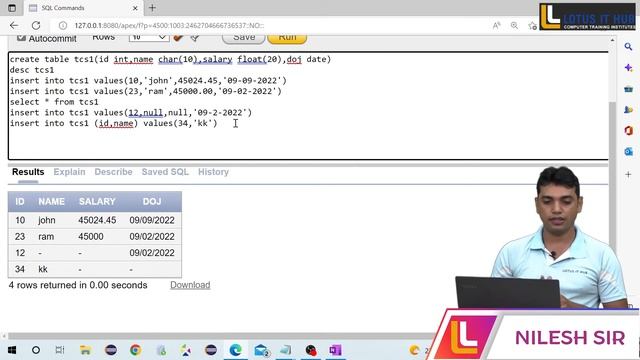Click the clear command eraser icon
The height and width of the screenshot is (360, 640).
[x=178, y=38]
